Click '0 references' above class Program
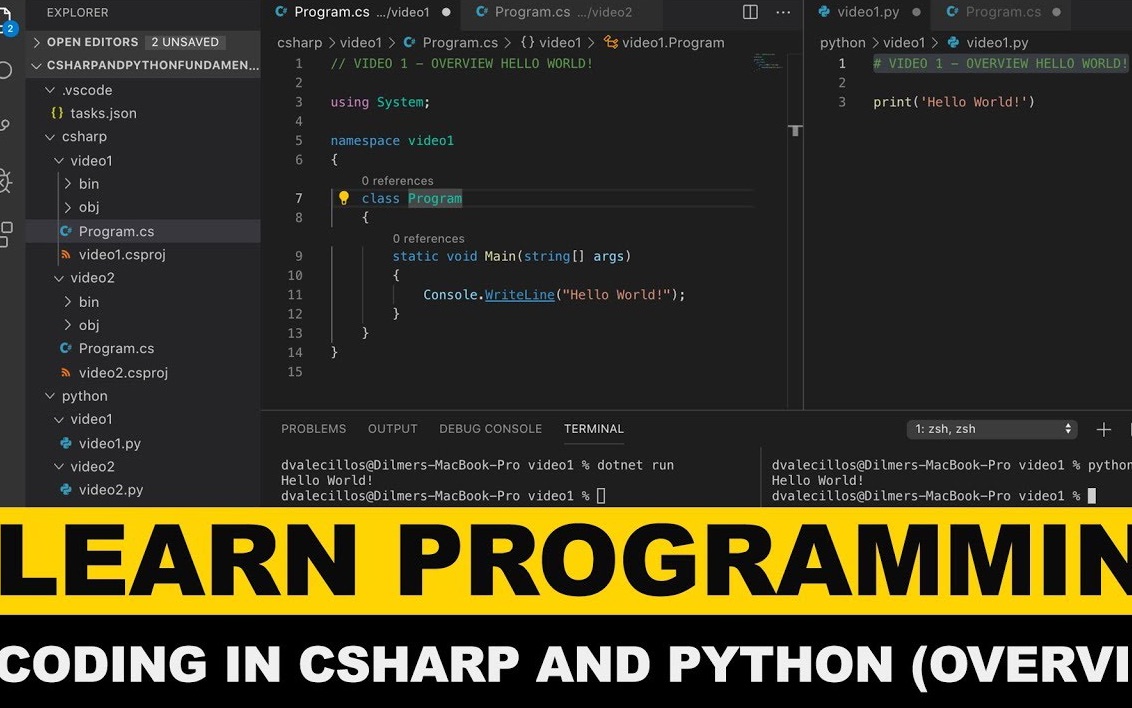 coord(396,180)
